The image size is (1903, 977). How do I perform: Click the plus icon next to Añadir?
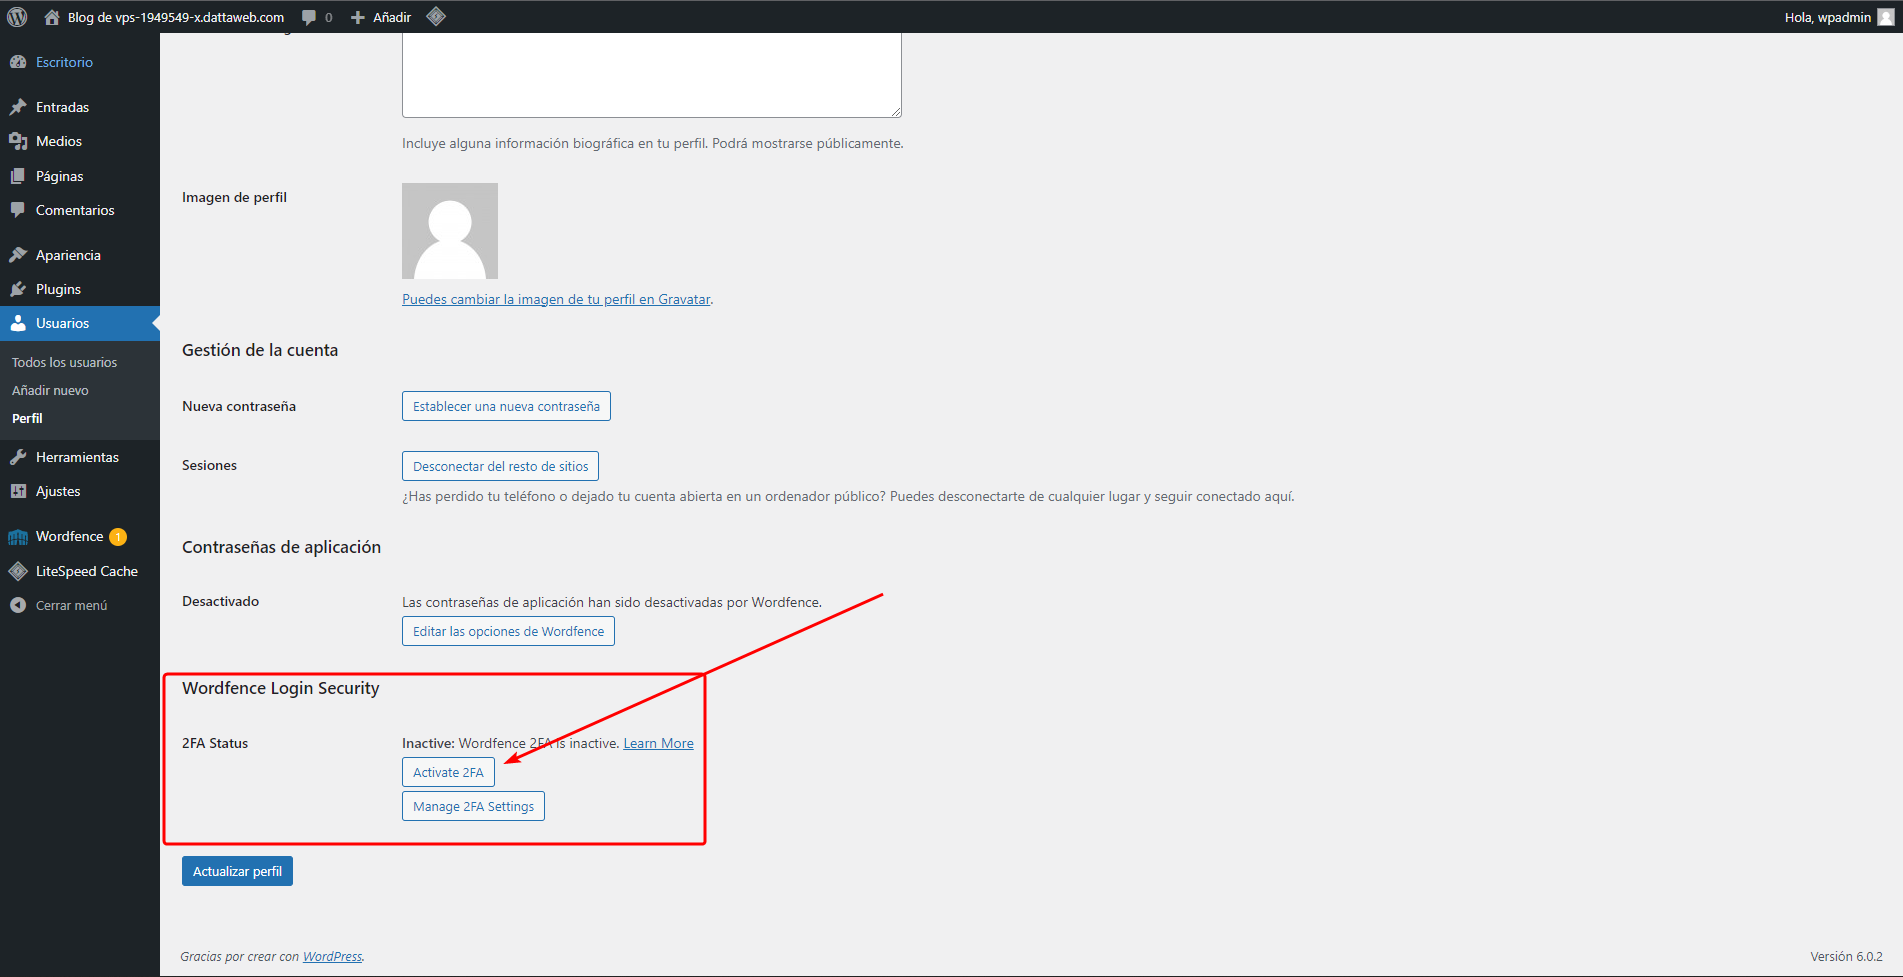(x=358, y=17)
